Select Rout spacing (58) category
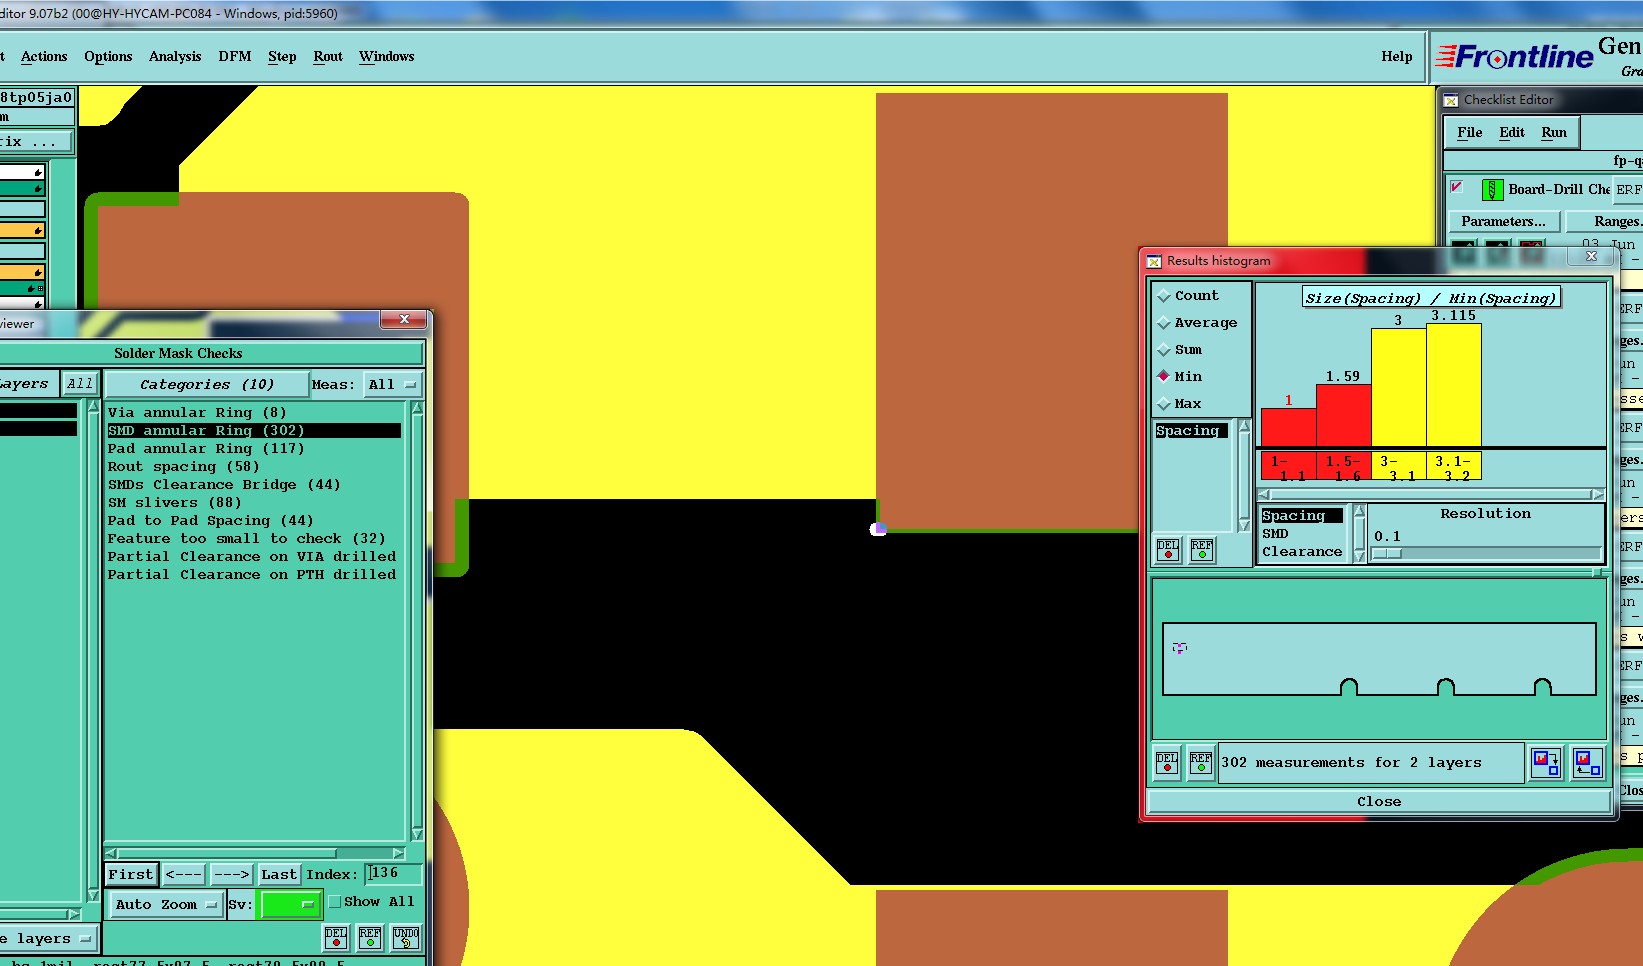 coord(184,467)
